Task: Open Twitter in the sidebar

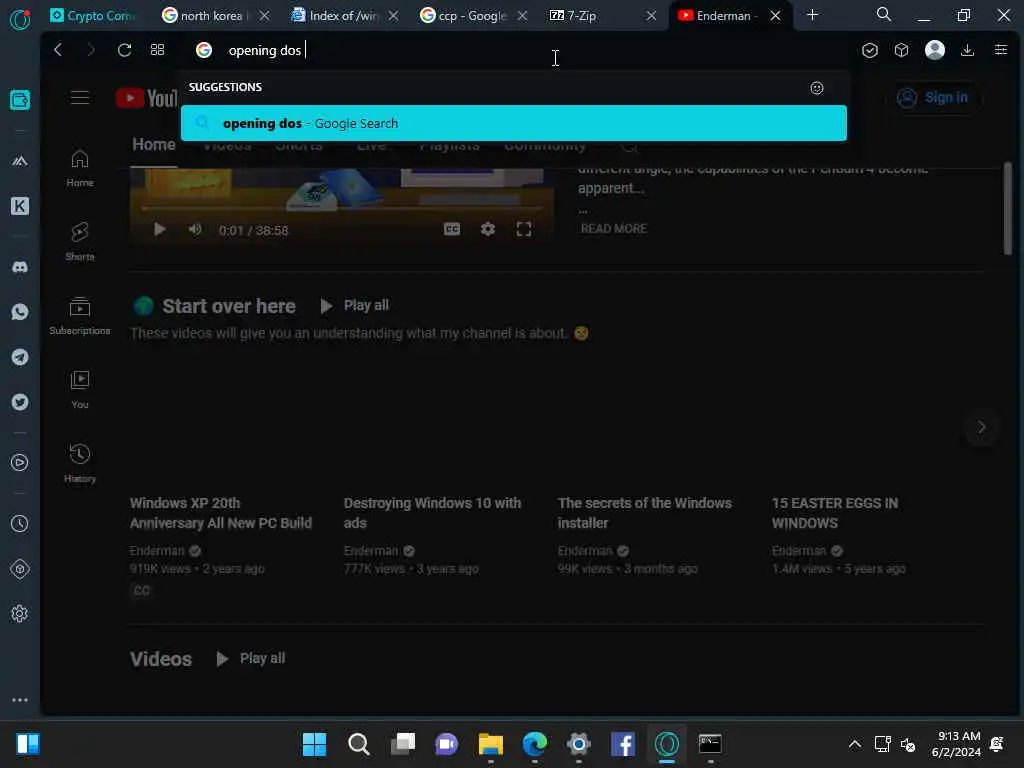Action: [x=20, y=402]
